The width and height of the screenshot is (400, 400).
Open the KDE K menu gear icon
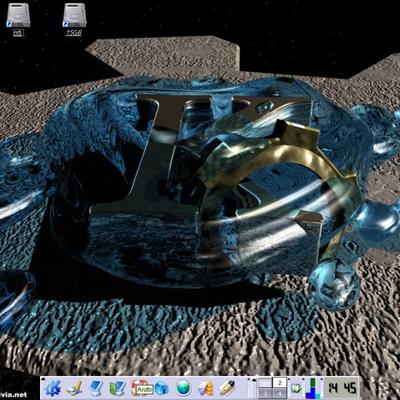[x=52, y=388]
